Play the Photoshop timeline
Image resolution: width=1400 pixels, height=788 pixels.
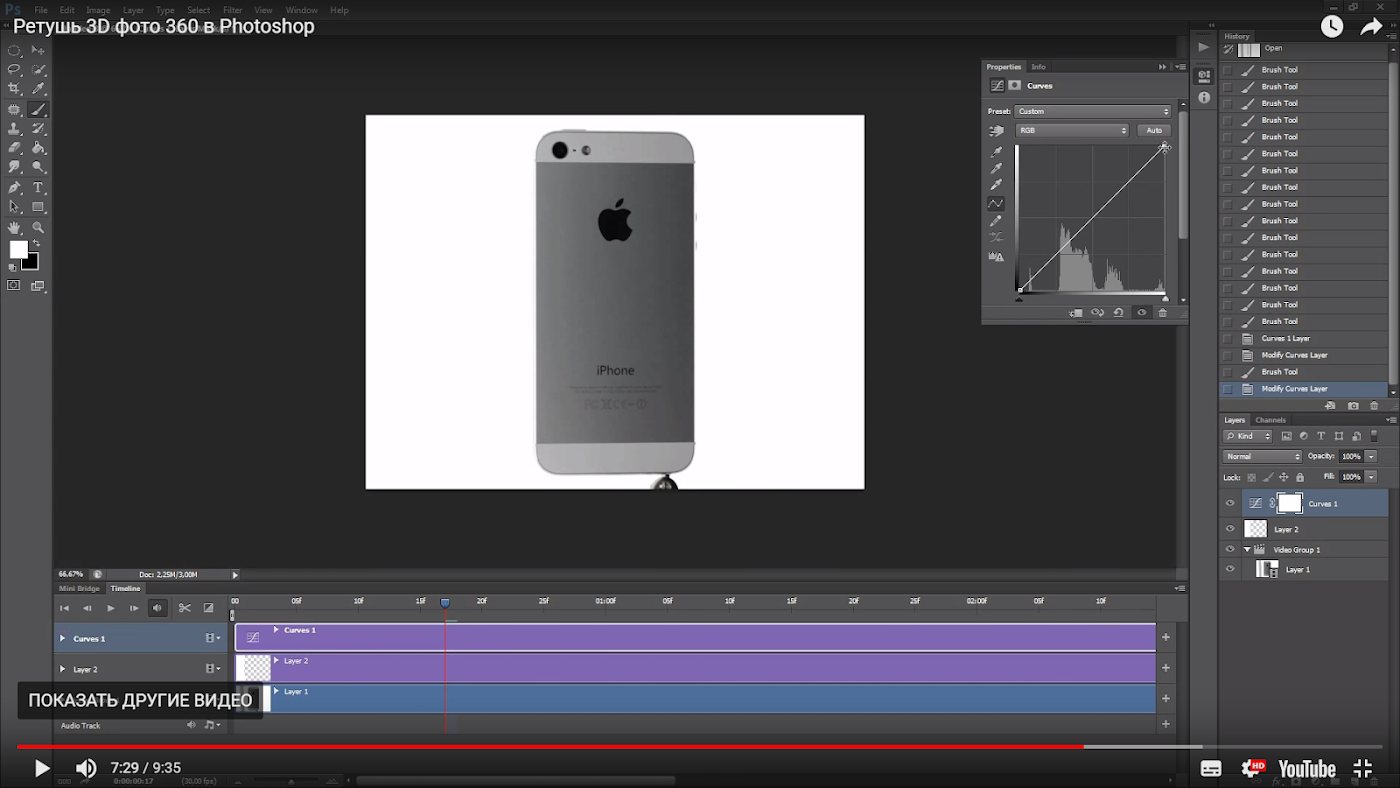[111, 608]
